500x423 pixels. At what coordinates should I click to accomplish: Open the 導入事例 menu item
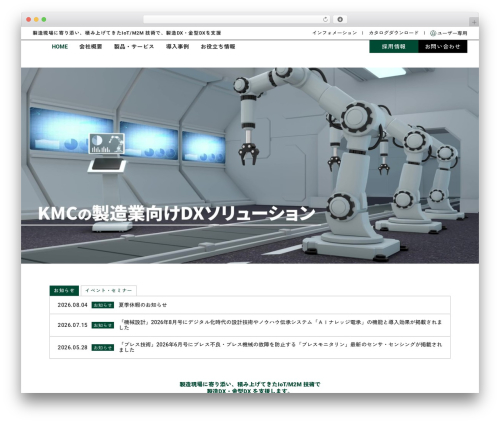(177, 47)
